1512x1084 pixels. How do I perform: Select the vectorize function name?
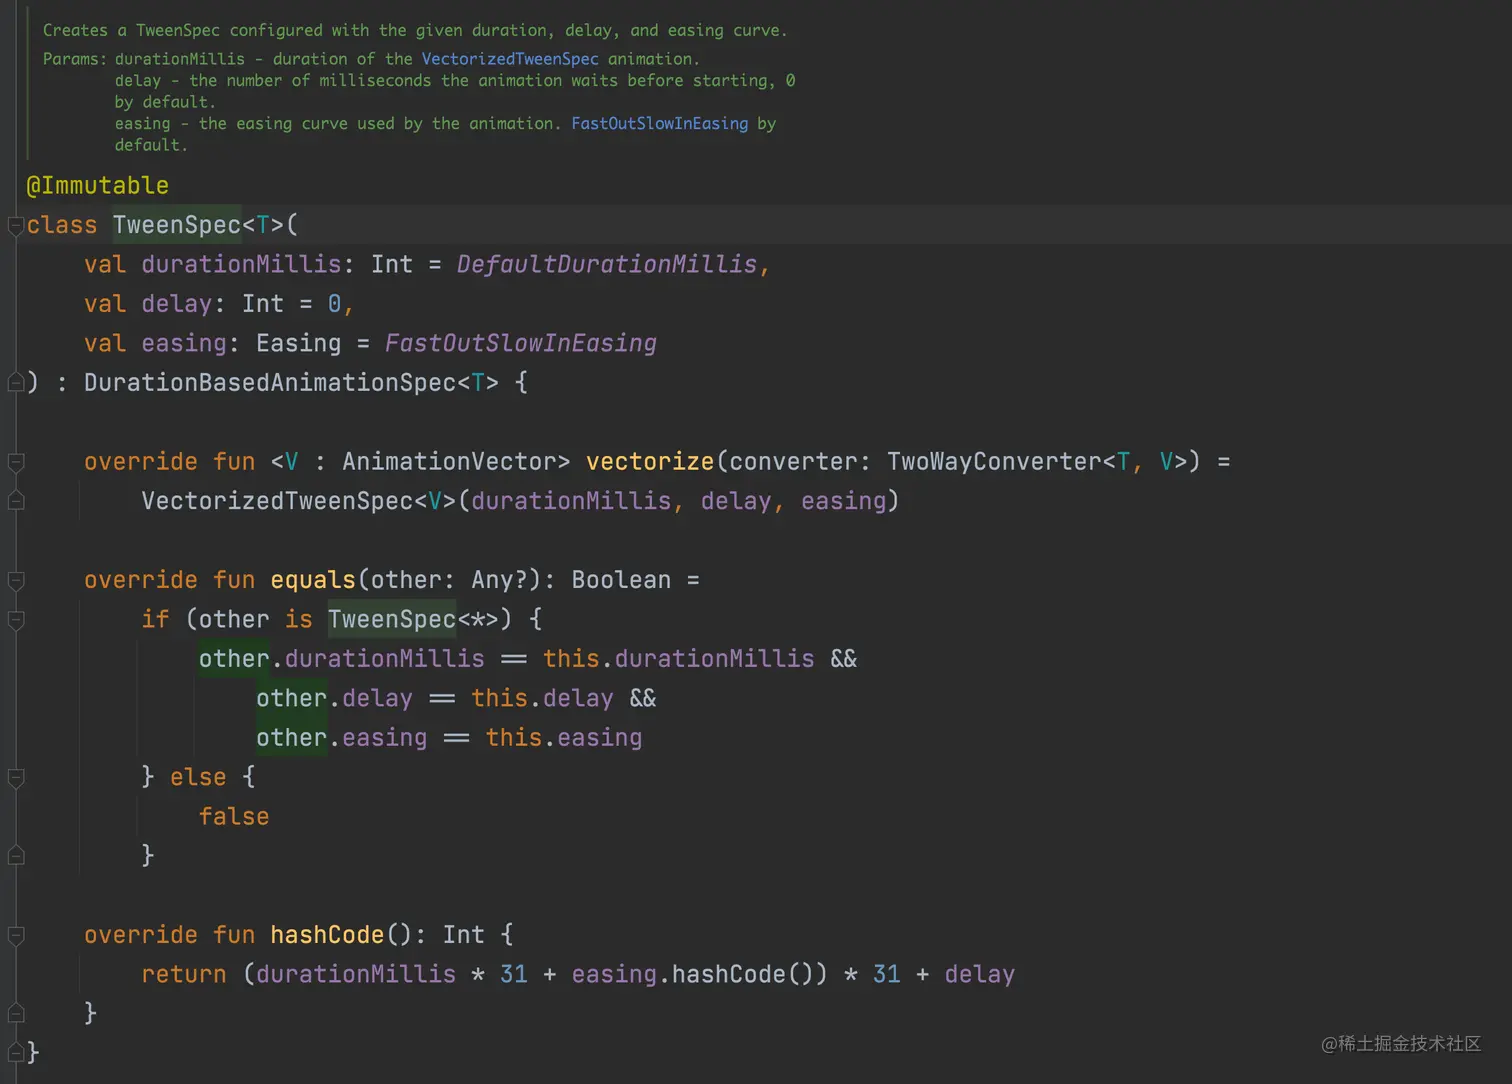[650, 461]
